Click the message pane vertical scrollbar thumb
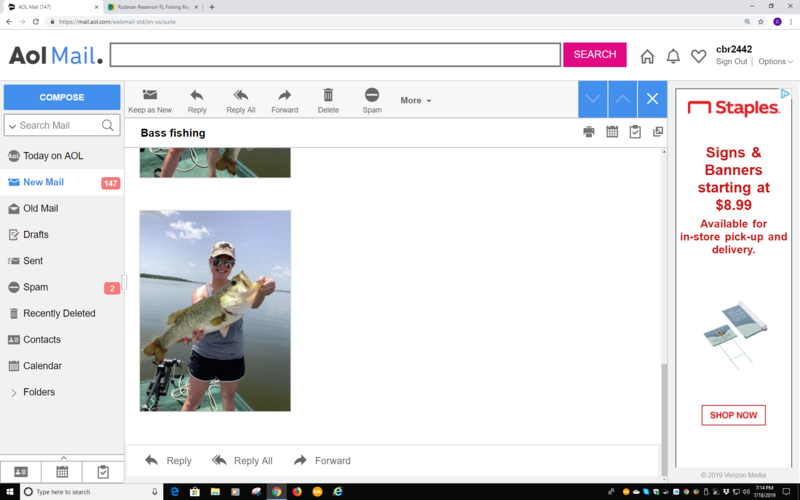Screen dimensions: 800x500 pos(664,419)
